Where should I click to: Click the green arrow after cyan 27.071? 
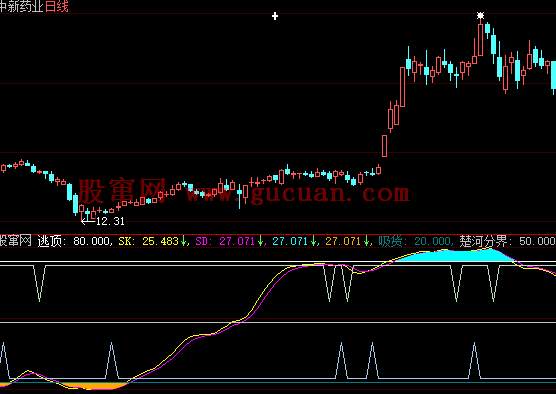[313, 241]
